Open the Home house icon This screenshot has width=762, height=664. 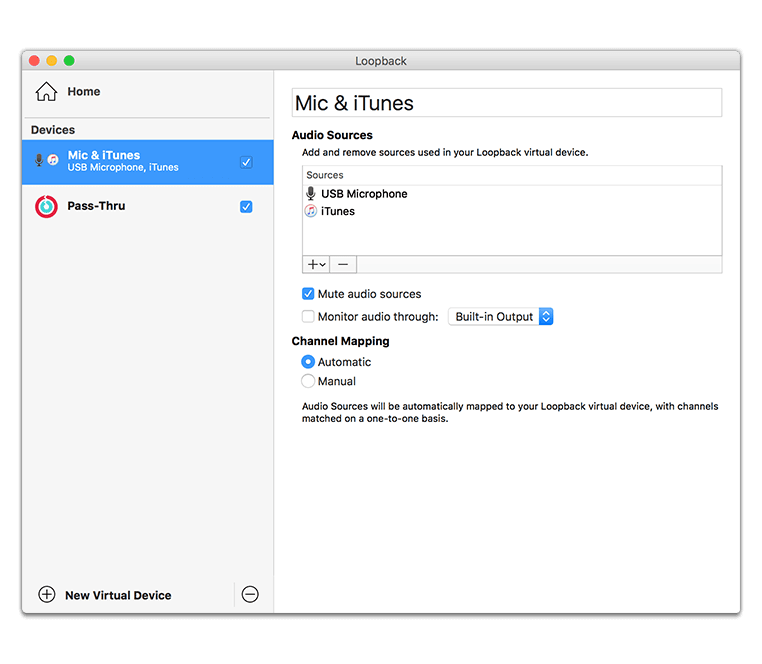click(46, 91)
